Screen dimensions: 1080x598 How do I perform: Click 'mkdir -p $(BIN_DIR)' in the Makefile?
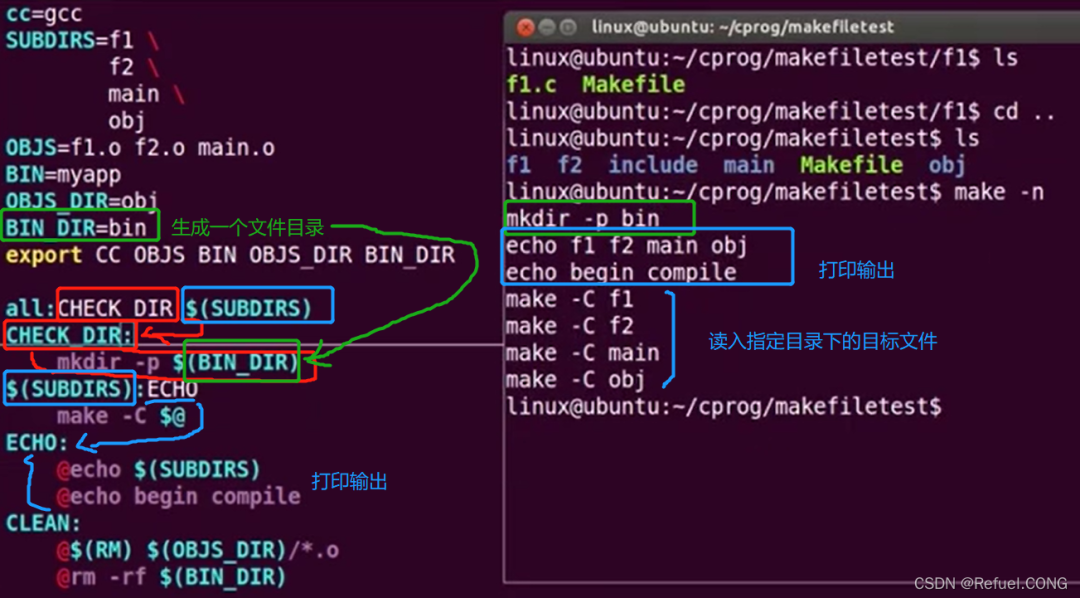click(178, 362)
